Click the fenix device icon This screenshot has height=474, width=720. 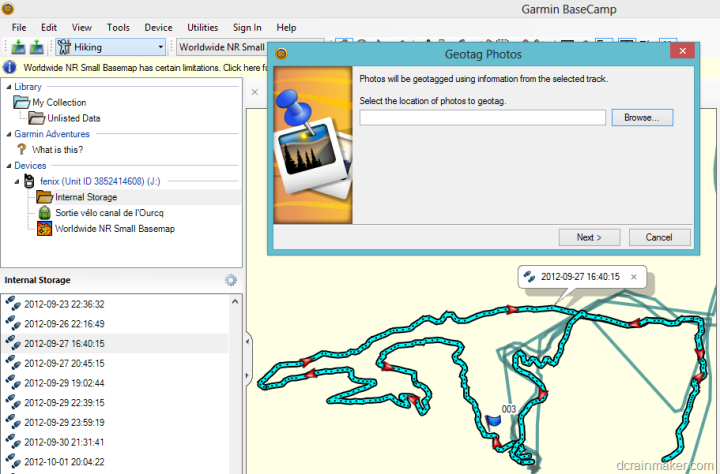29,181
